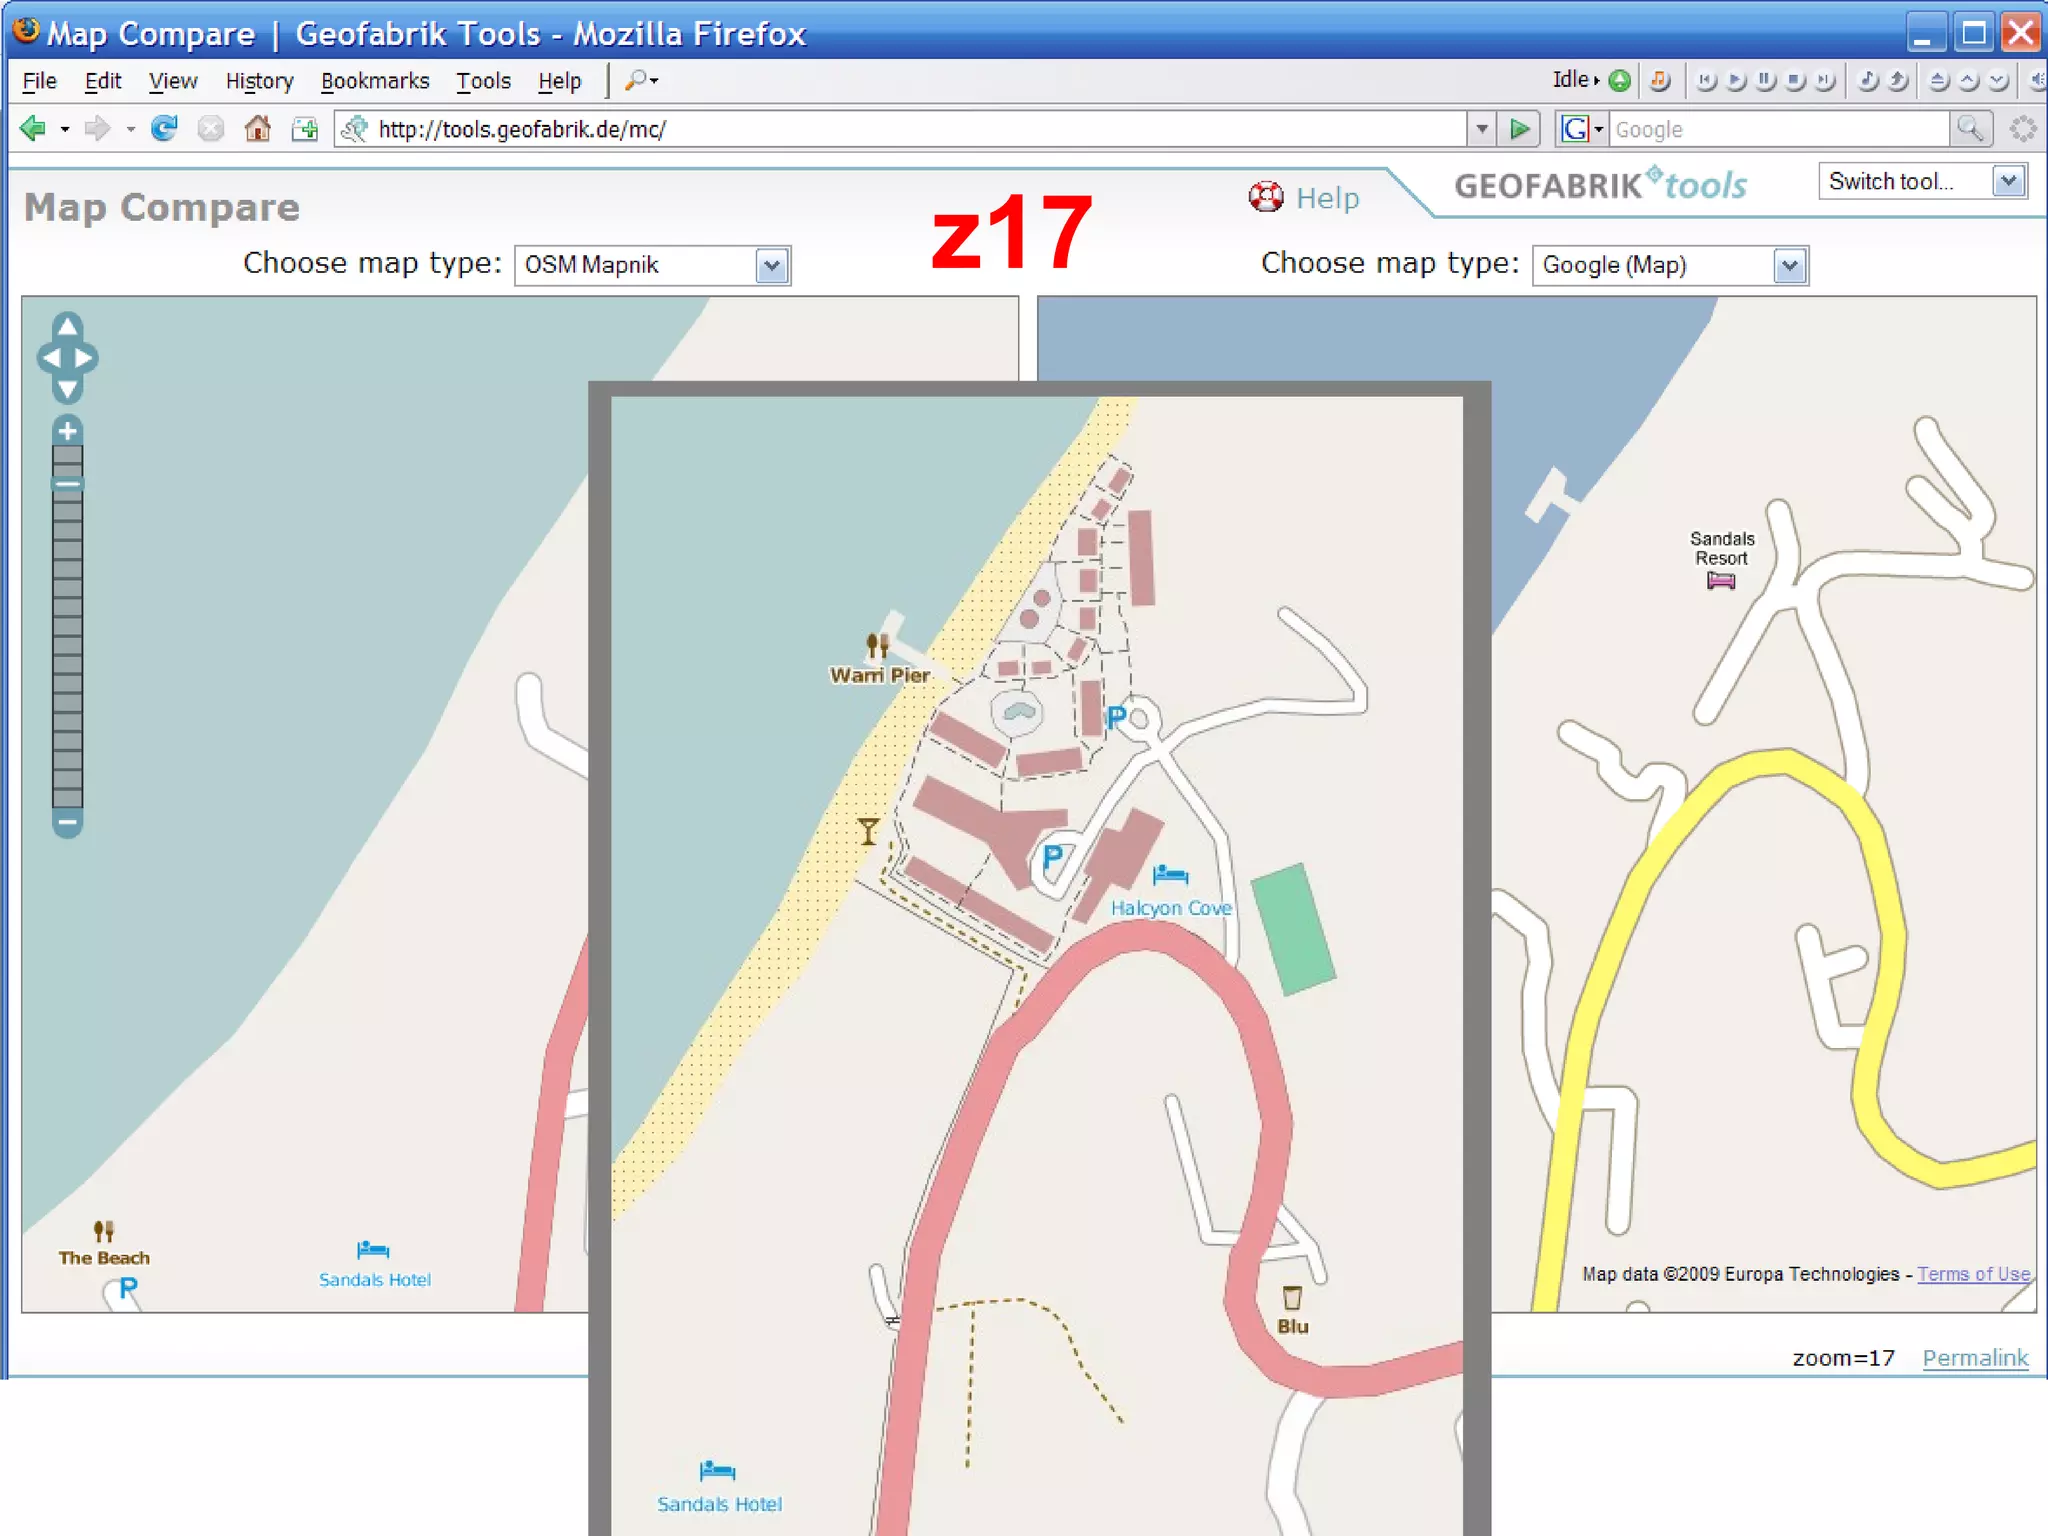This screenshot has height=1536, width=2048.
Task: Go to Home page icon
Action: [x=258, y=129]
